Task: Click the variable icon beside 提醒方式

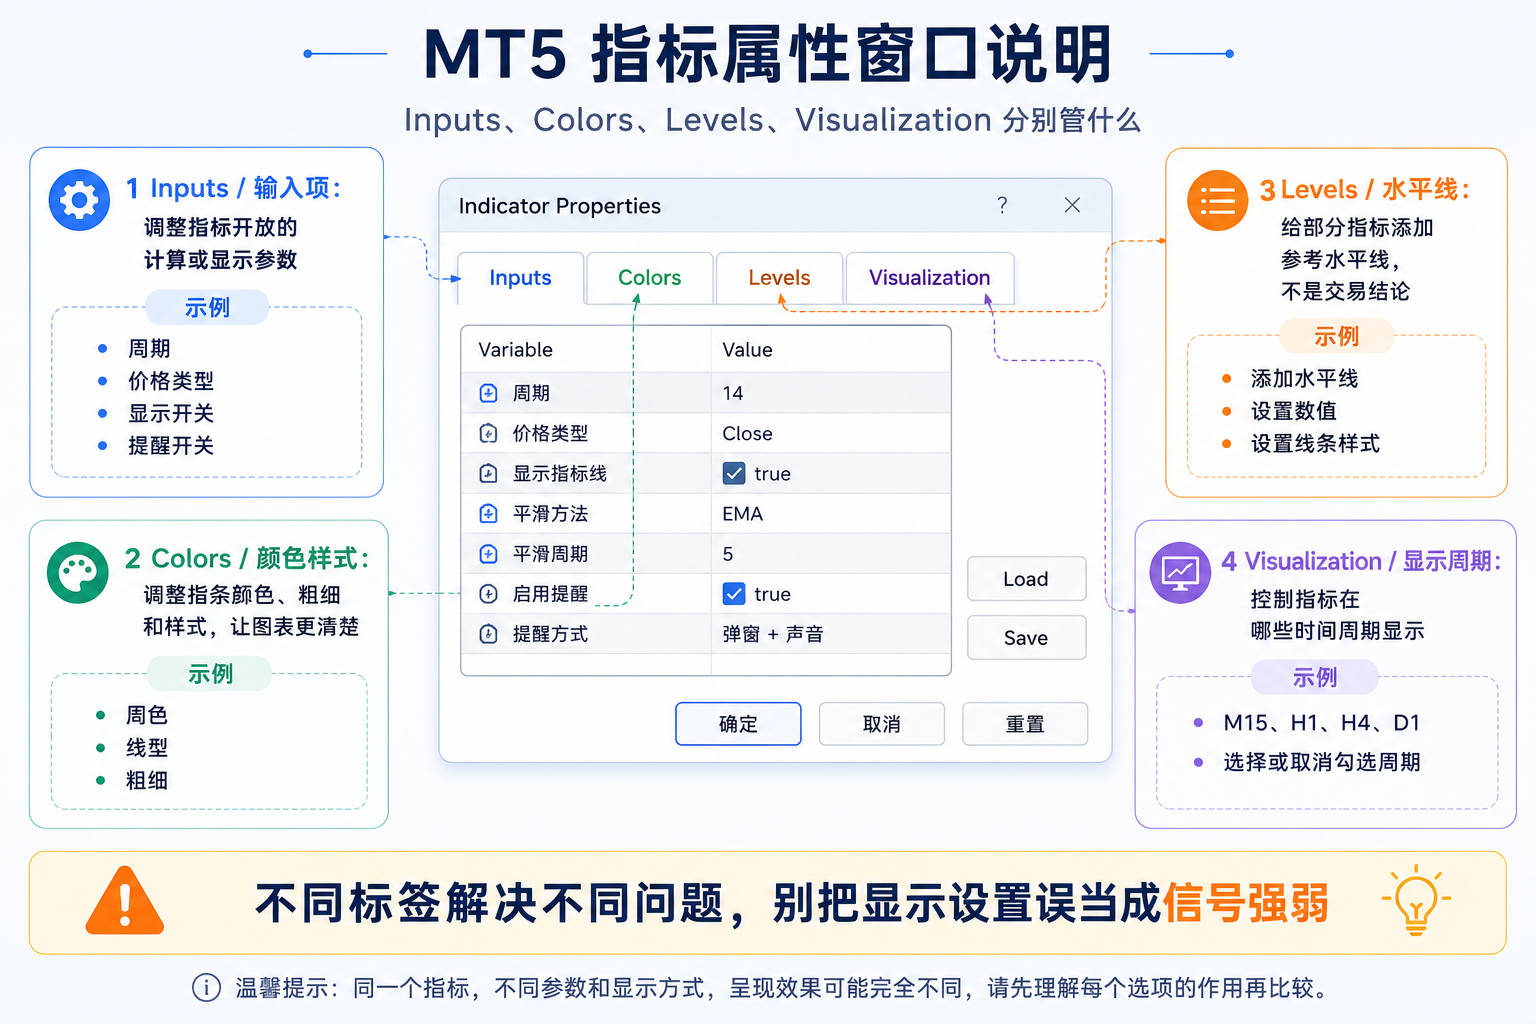Action: (488, 633)
